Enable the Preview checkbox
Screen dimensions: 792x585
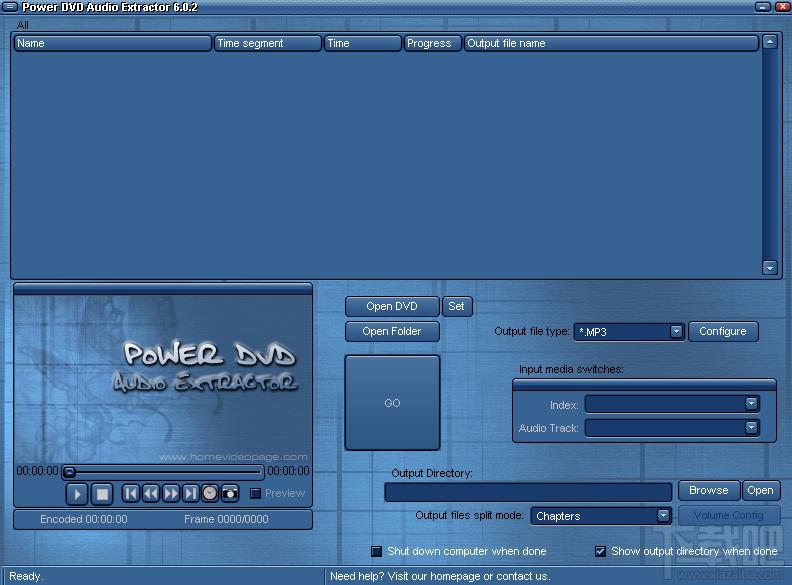click(256, 493)
